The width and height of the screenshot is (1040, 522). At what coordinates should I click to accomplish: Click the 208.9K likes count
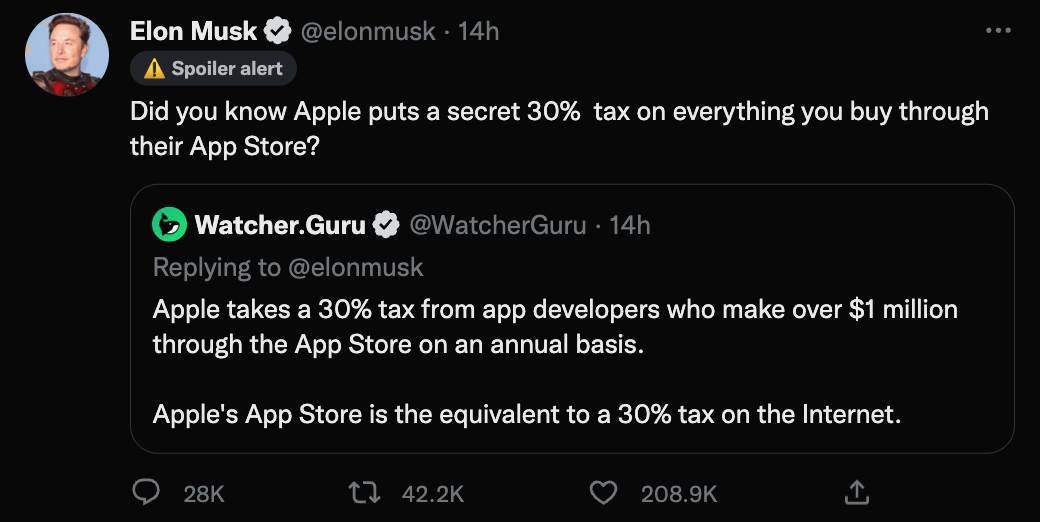click(x=679, y=493)
